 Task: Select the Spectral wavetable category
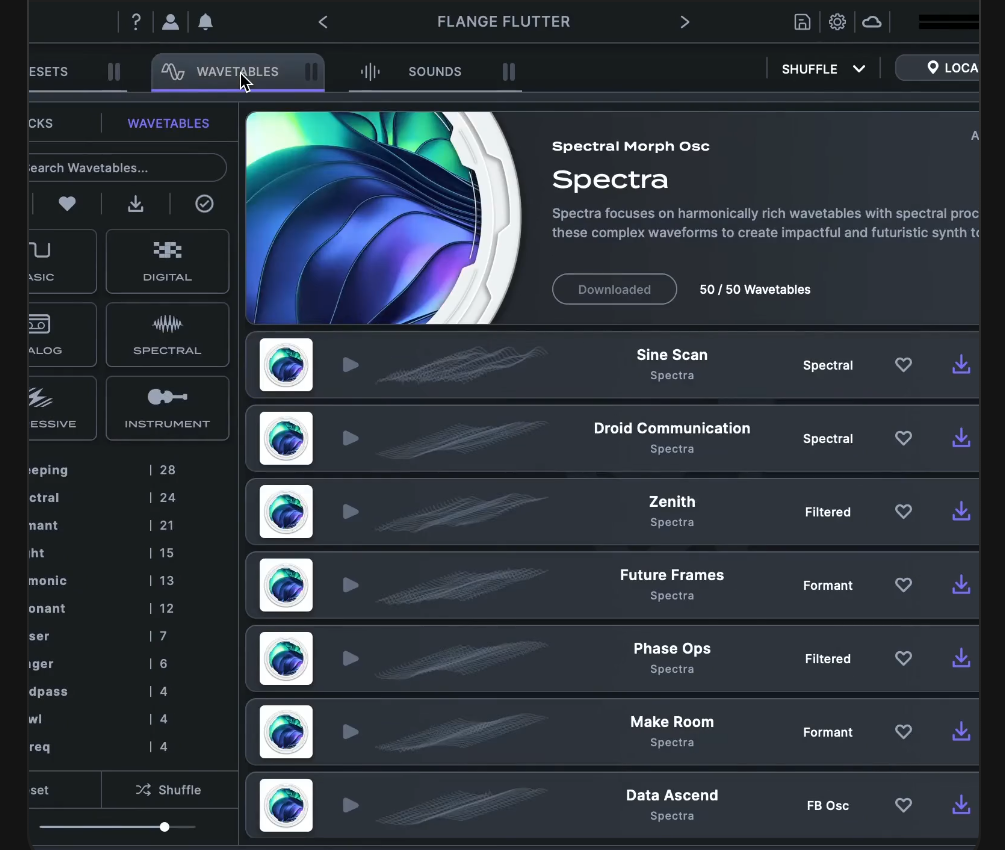(167, 334)
